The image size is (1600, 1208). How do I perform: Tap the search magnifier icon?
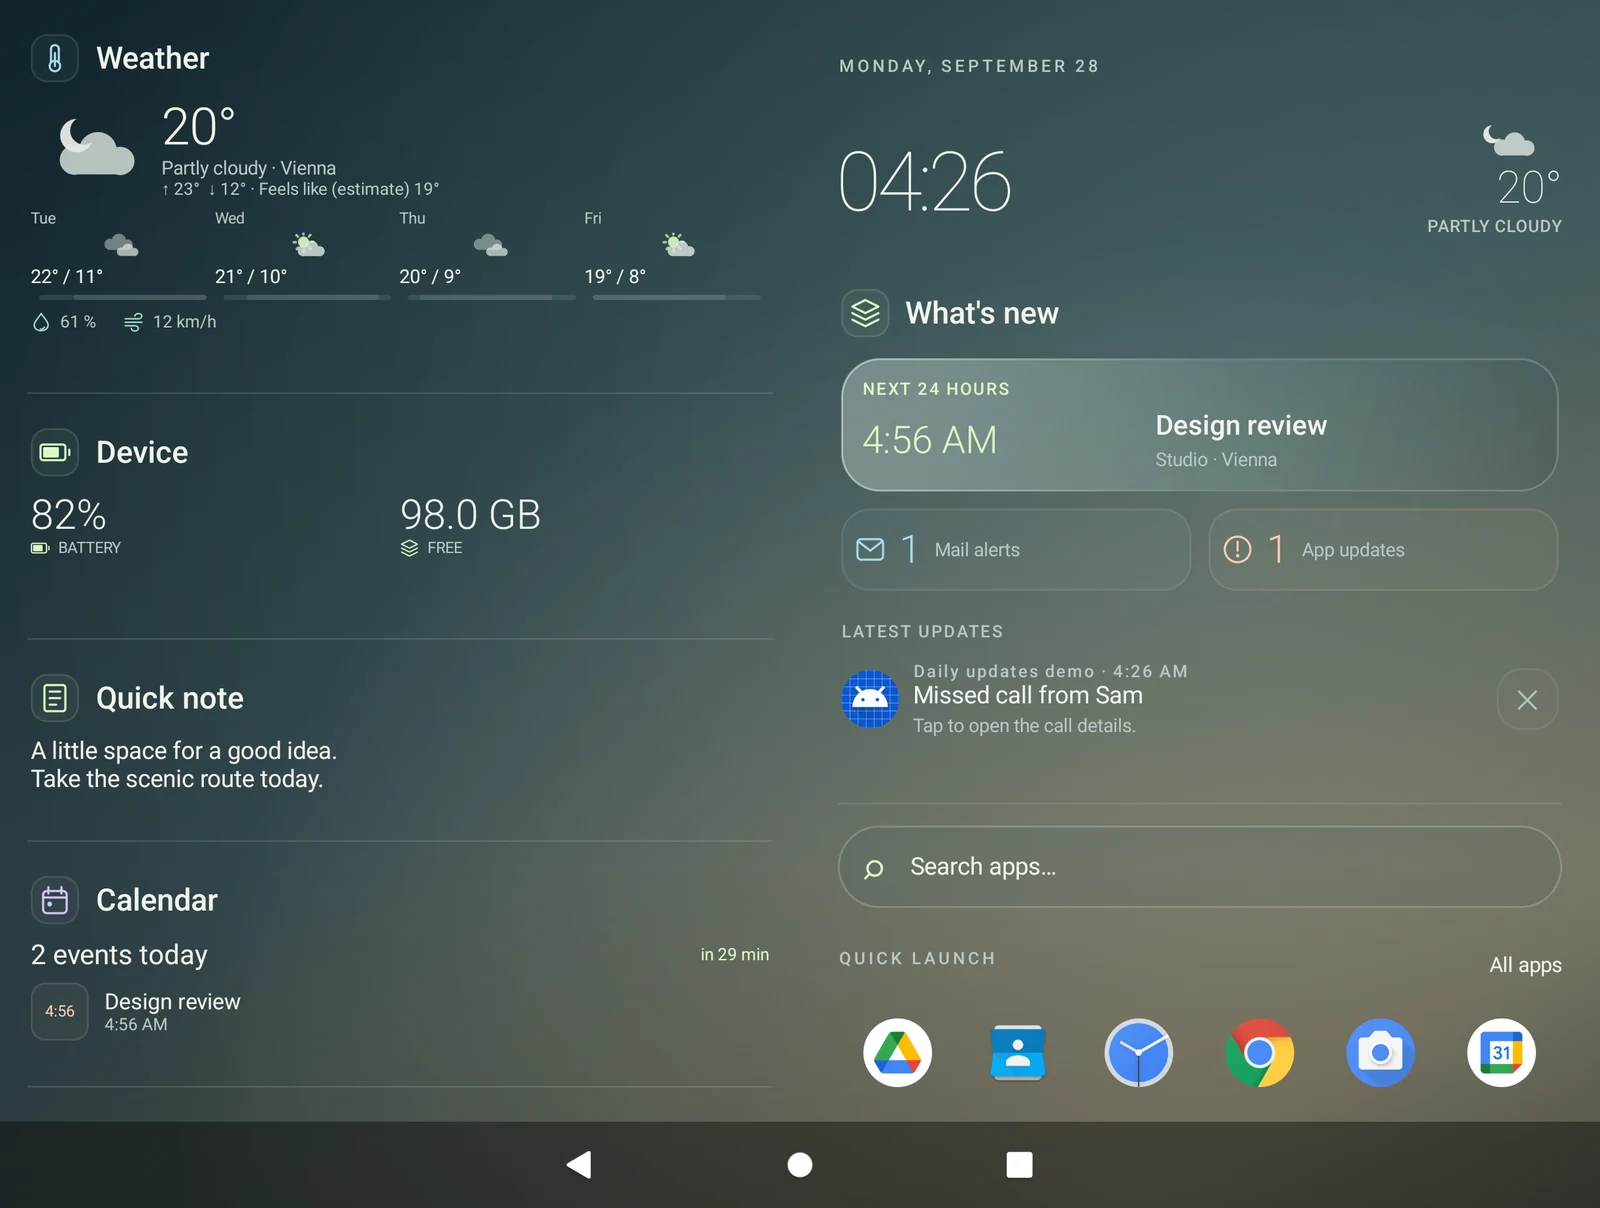tap(873, 869)
